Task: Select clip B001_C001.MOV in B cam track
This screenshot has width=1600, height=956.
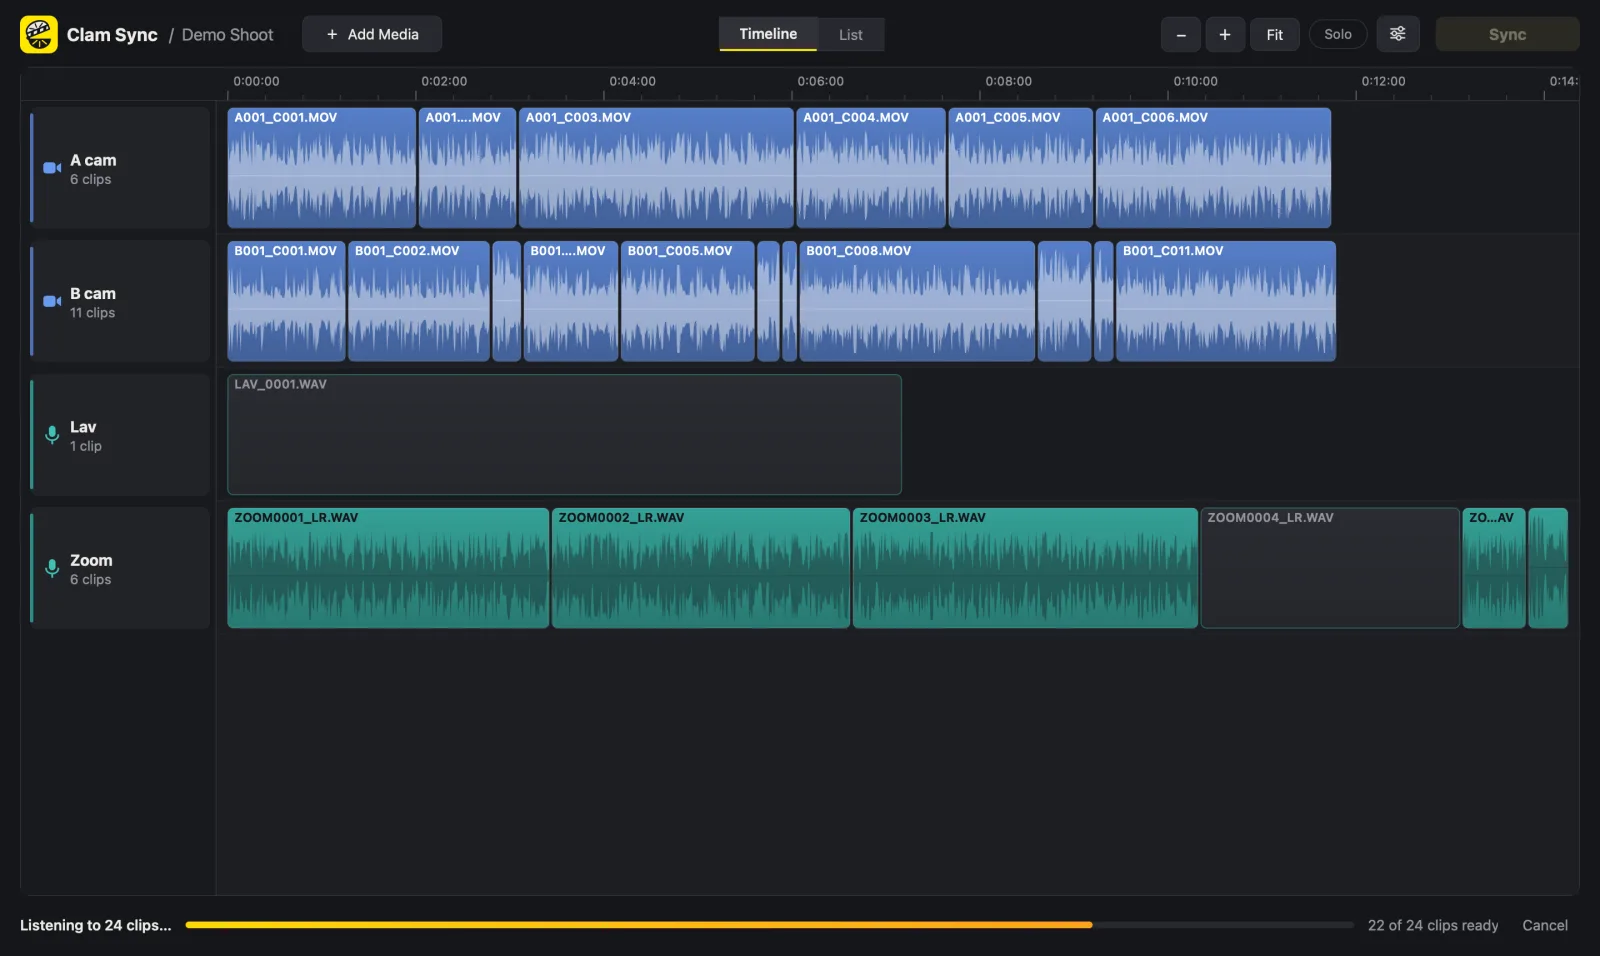Action: coord(286,301)
